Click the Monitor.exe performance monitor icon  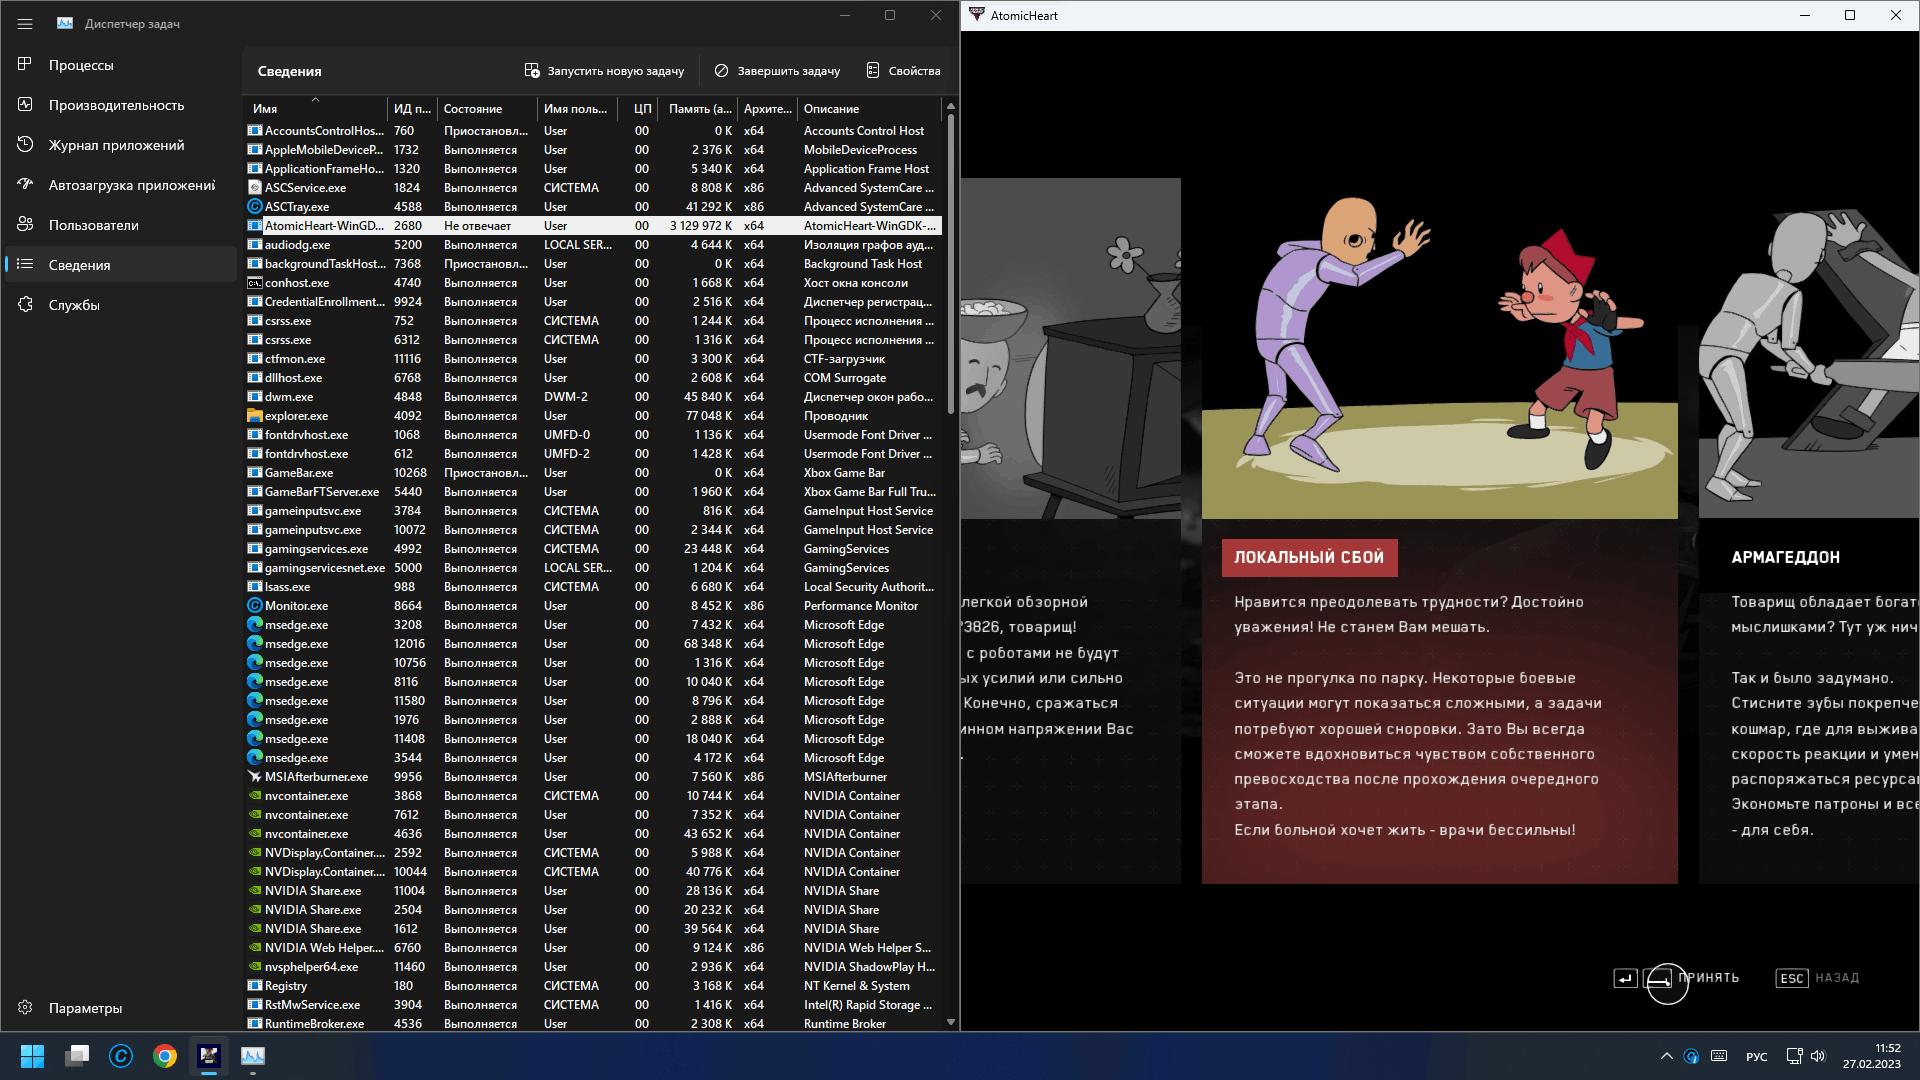pyautogui.click(x=255, y=605)
